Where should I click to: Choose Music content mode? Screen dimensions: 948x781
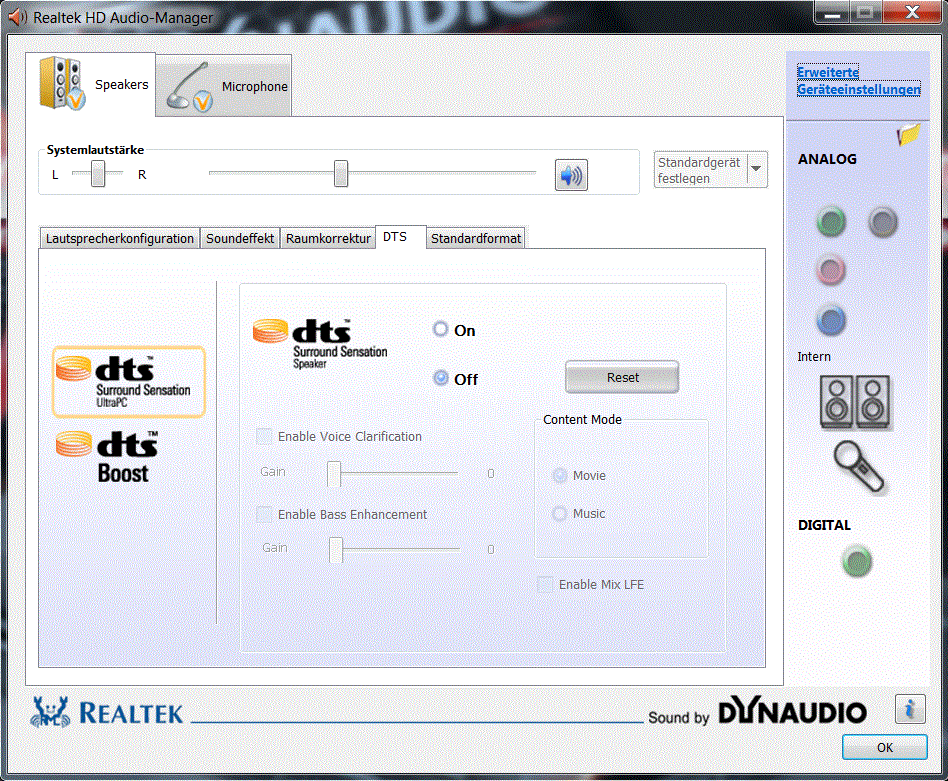tap(560, 514)
